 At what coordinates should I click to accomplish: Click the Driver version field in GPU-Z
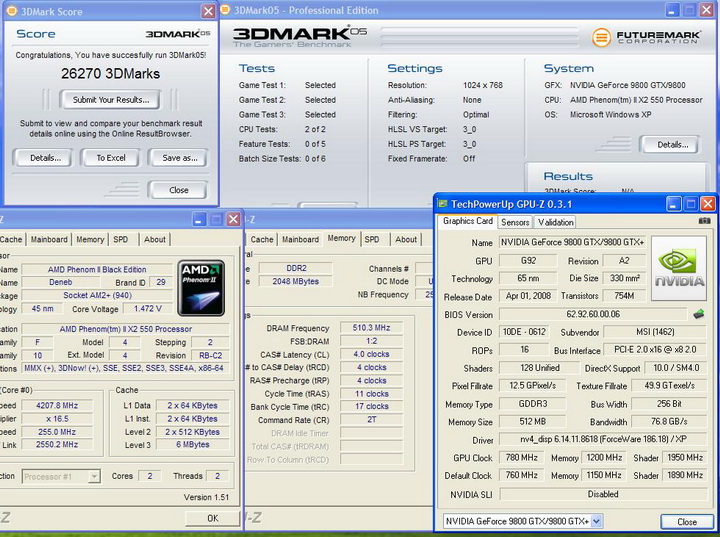[x=603, y=439]
